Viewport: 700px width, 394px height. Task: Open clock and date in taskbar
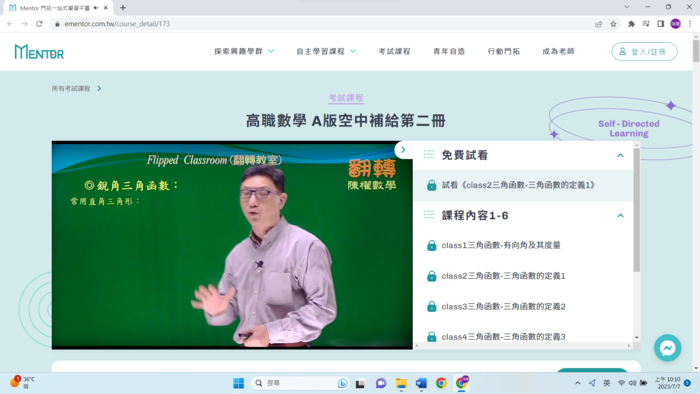pyautogui.click(x=667, y=383)
